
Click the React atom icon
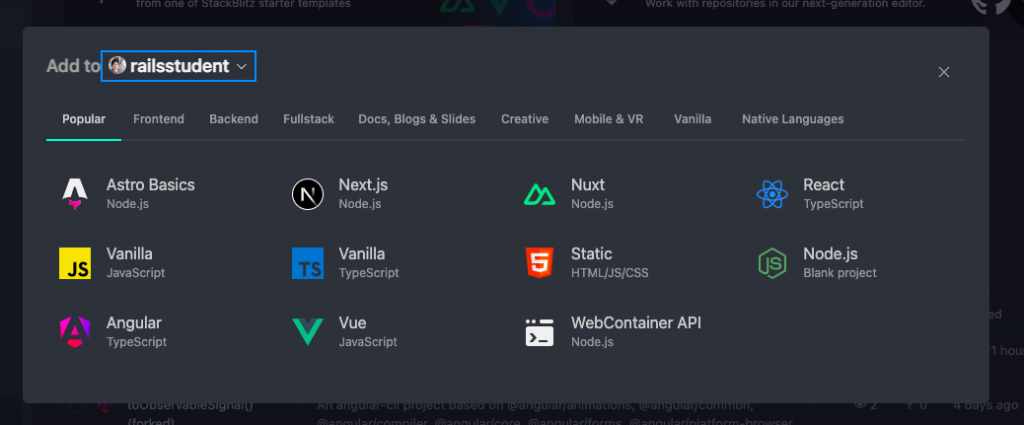pyautogui.click(x=772, y=194)
